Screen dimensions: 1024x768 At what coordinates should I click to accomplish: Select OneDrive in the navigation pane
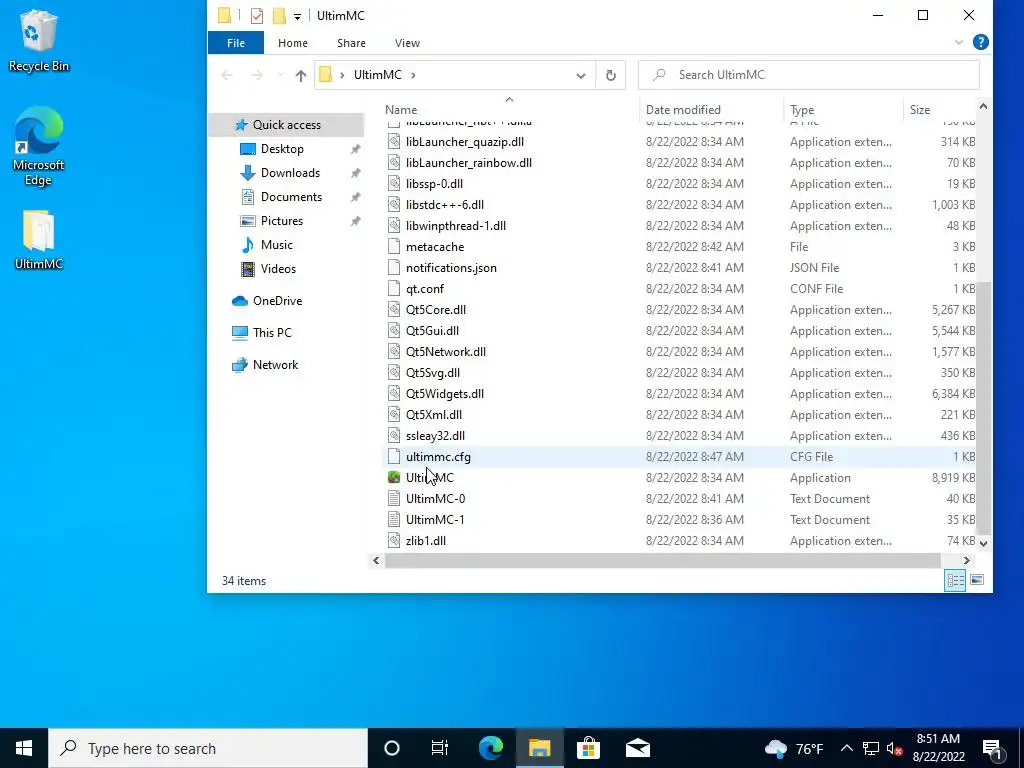(277, 301)
